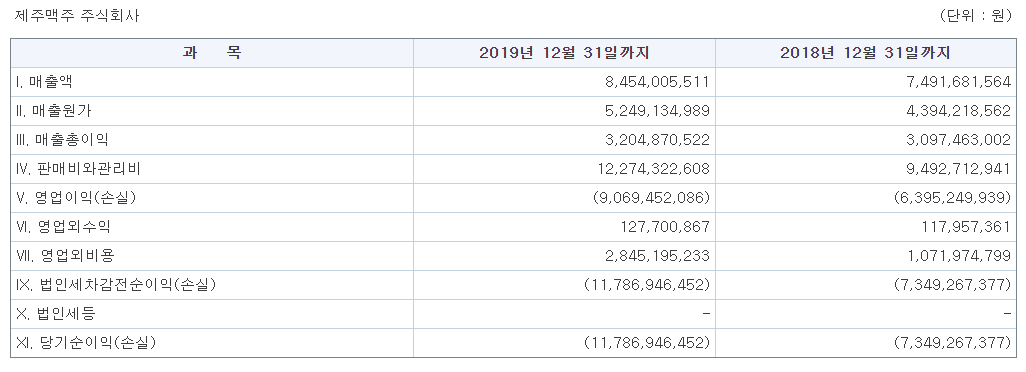Viewport: 1026px width, 372px height.
Task: Click 2018 value in 법인세차감전순이익 row
Action: pos(953,284)
